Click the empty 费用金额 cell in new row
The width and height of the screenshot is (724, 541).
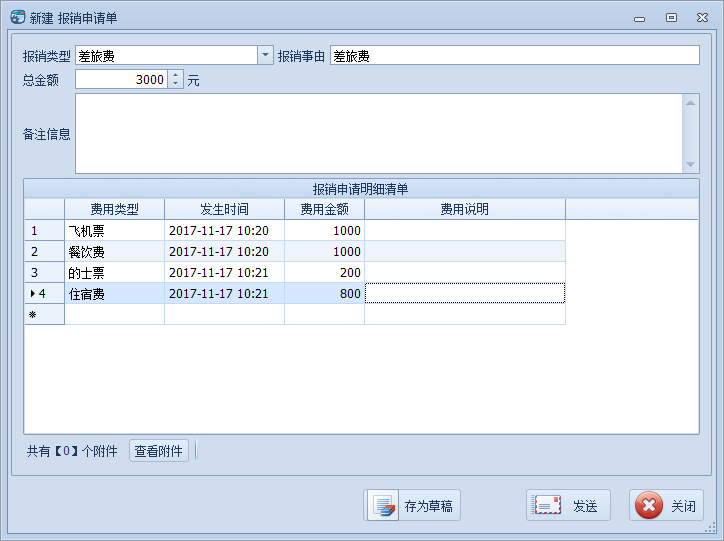[x=325, y=314]
